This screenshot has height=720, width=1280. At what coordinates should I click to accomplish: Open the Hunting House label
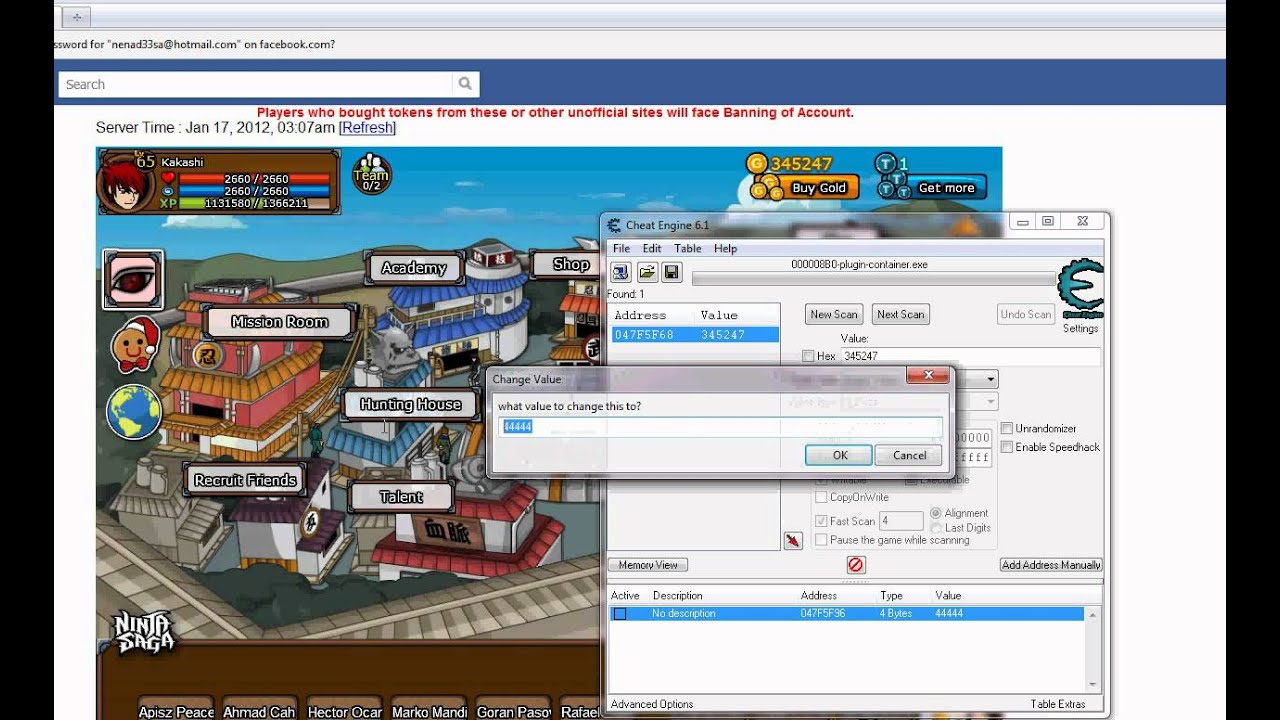[410, 405]
